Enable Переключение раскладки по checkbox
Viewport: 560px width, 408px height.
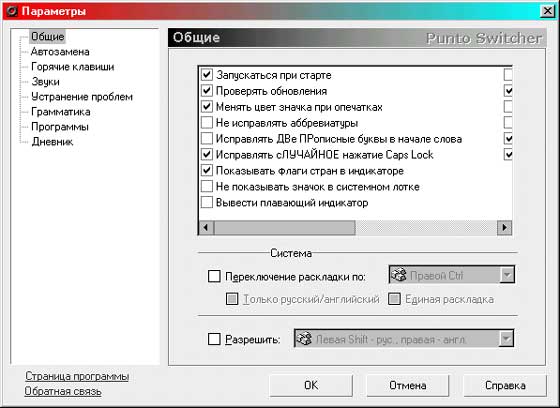pos(214,276)
